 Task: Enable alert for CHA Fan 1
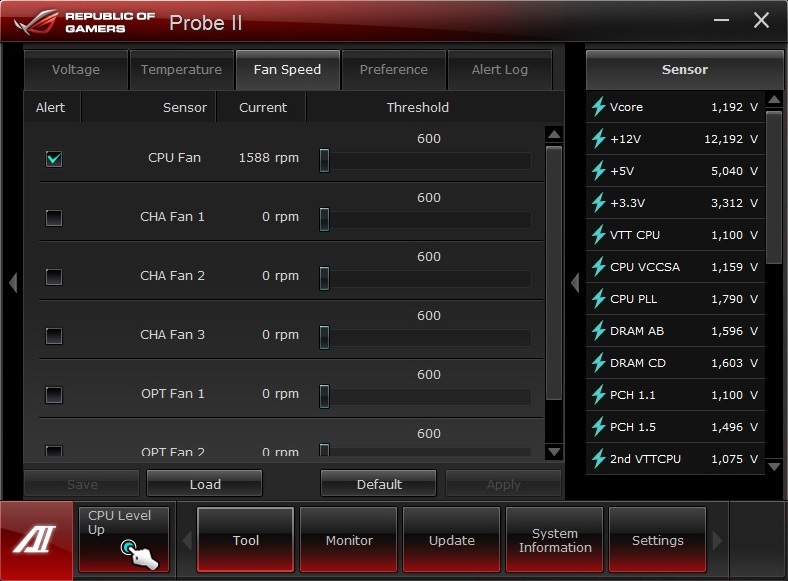click(x=54, y=218)
